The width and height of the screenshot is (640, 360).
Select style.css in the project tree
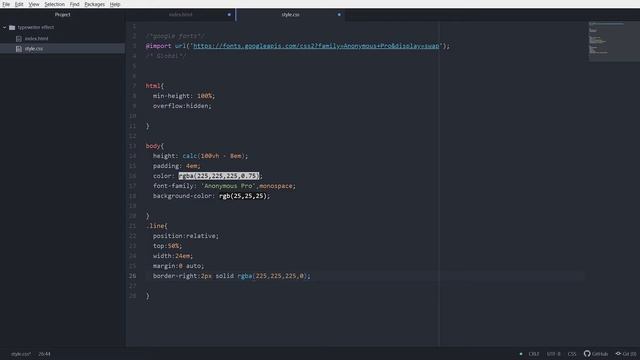33,49
